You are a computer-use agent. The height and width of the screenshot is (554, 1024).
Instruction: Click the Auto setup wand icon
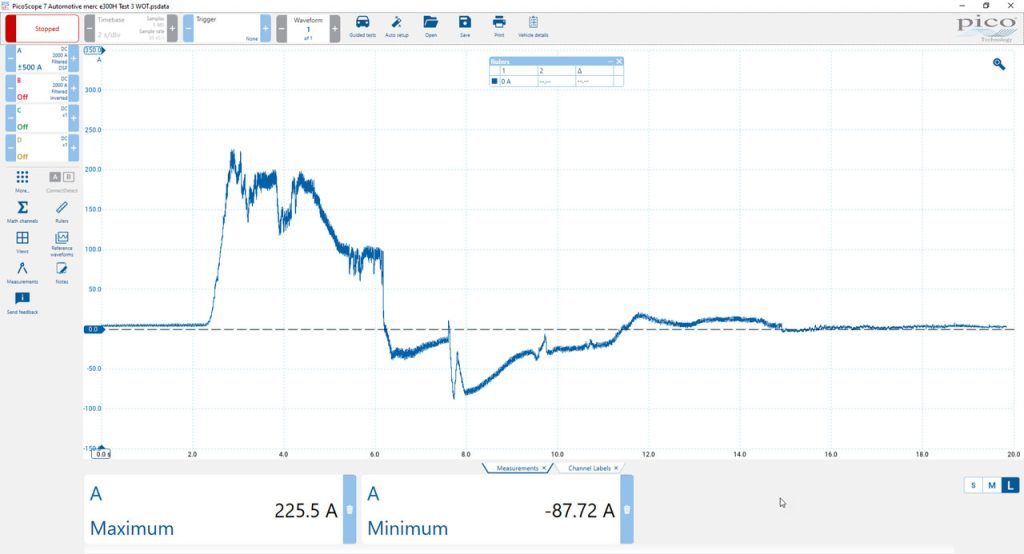click(396, 22)
